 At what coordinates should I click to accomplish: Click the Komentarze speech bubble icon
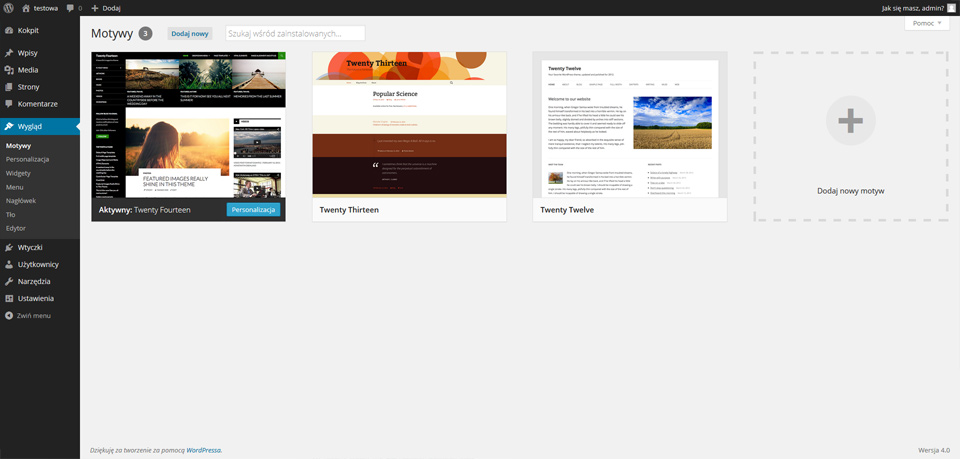tap(9, 104)
